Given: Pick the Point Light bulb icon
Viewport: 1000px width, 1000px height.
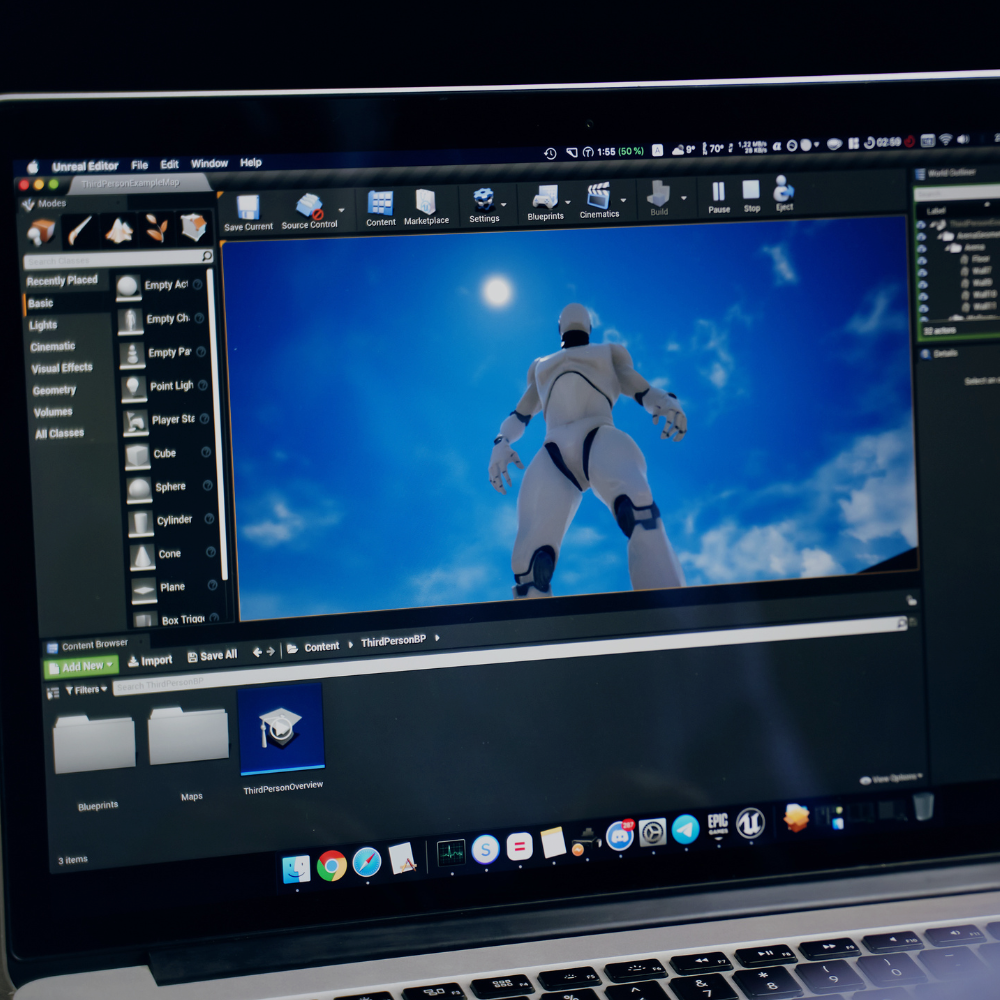Looking at the screenshot, I should coord(133,388).
